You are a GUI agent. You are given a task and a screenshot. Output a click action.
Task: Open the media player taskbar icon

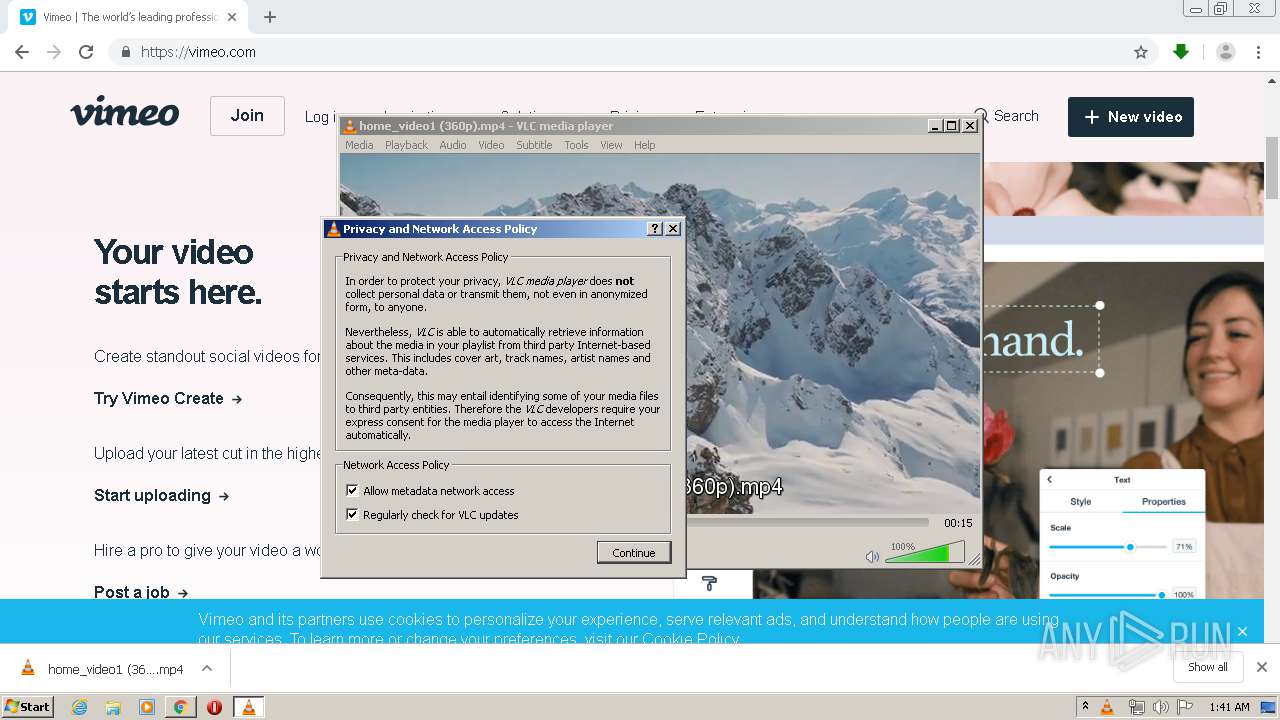point(147,707)
